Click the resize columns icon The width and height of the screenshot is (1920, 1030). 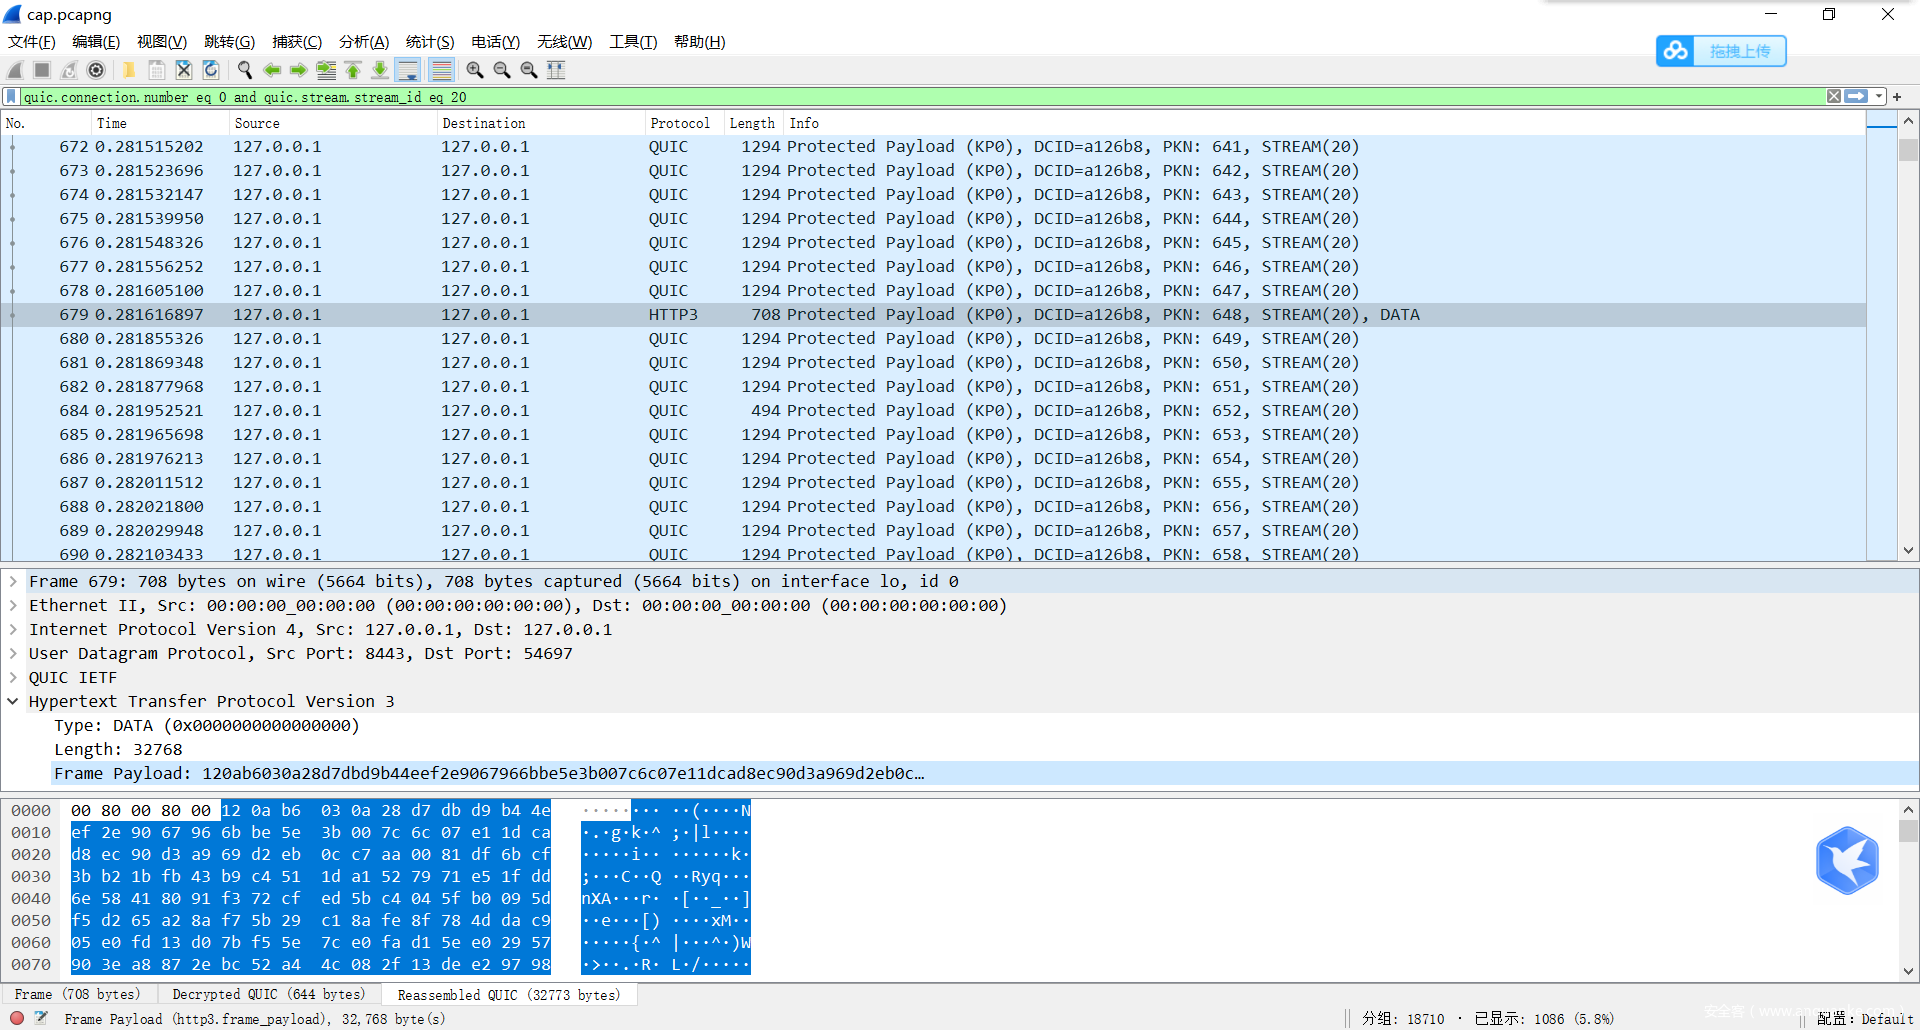point(556,70)
